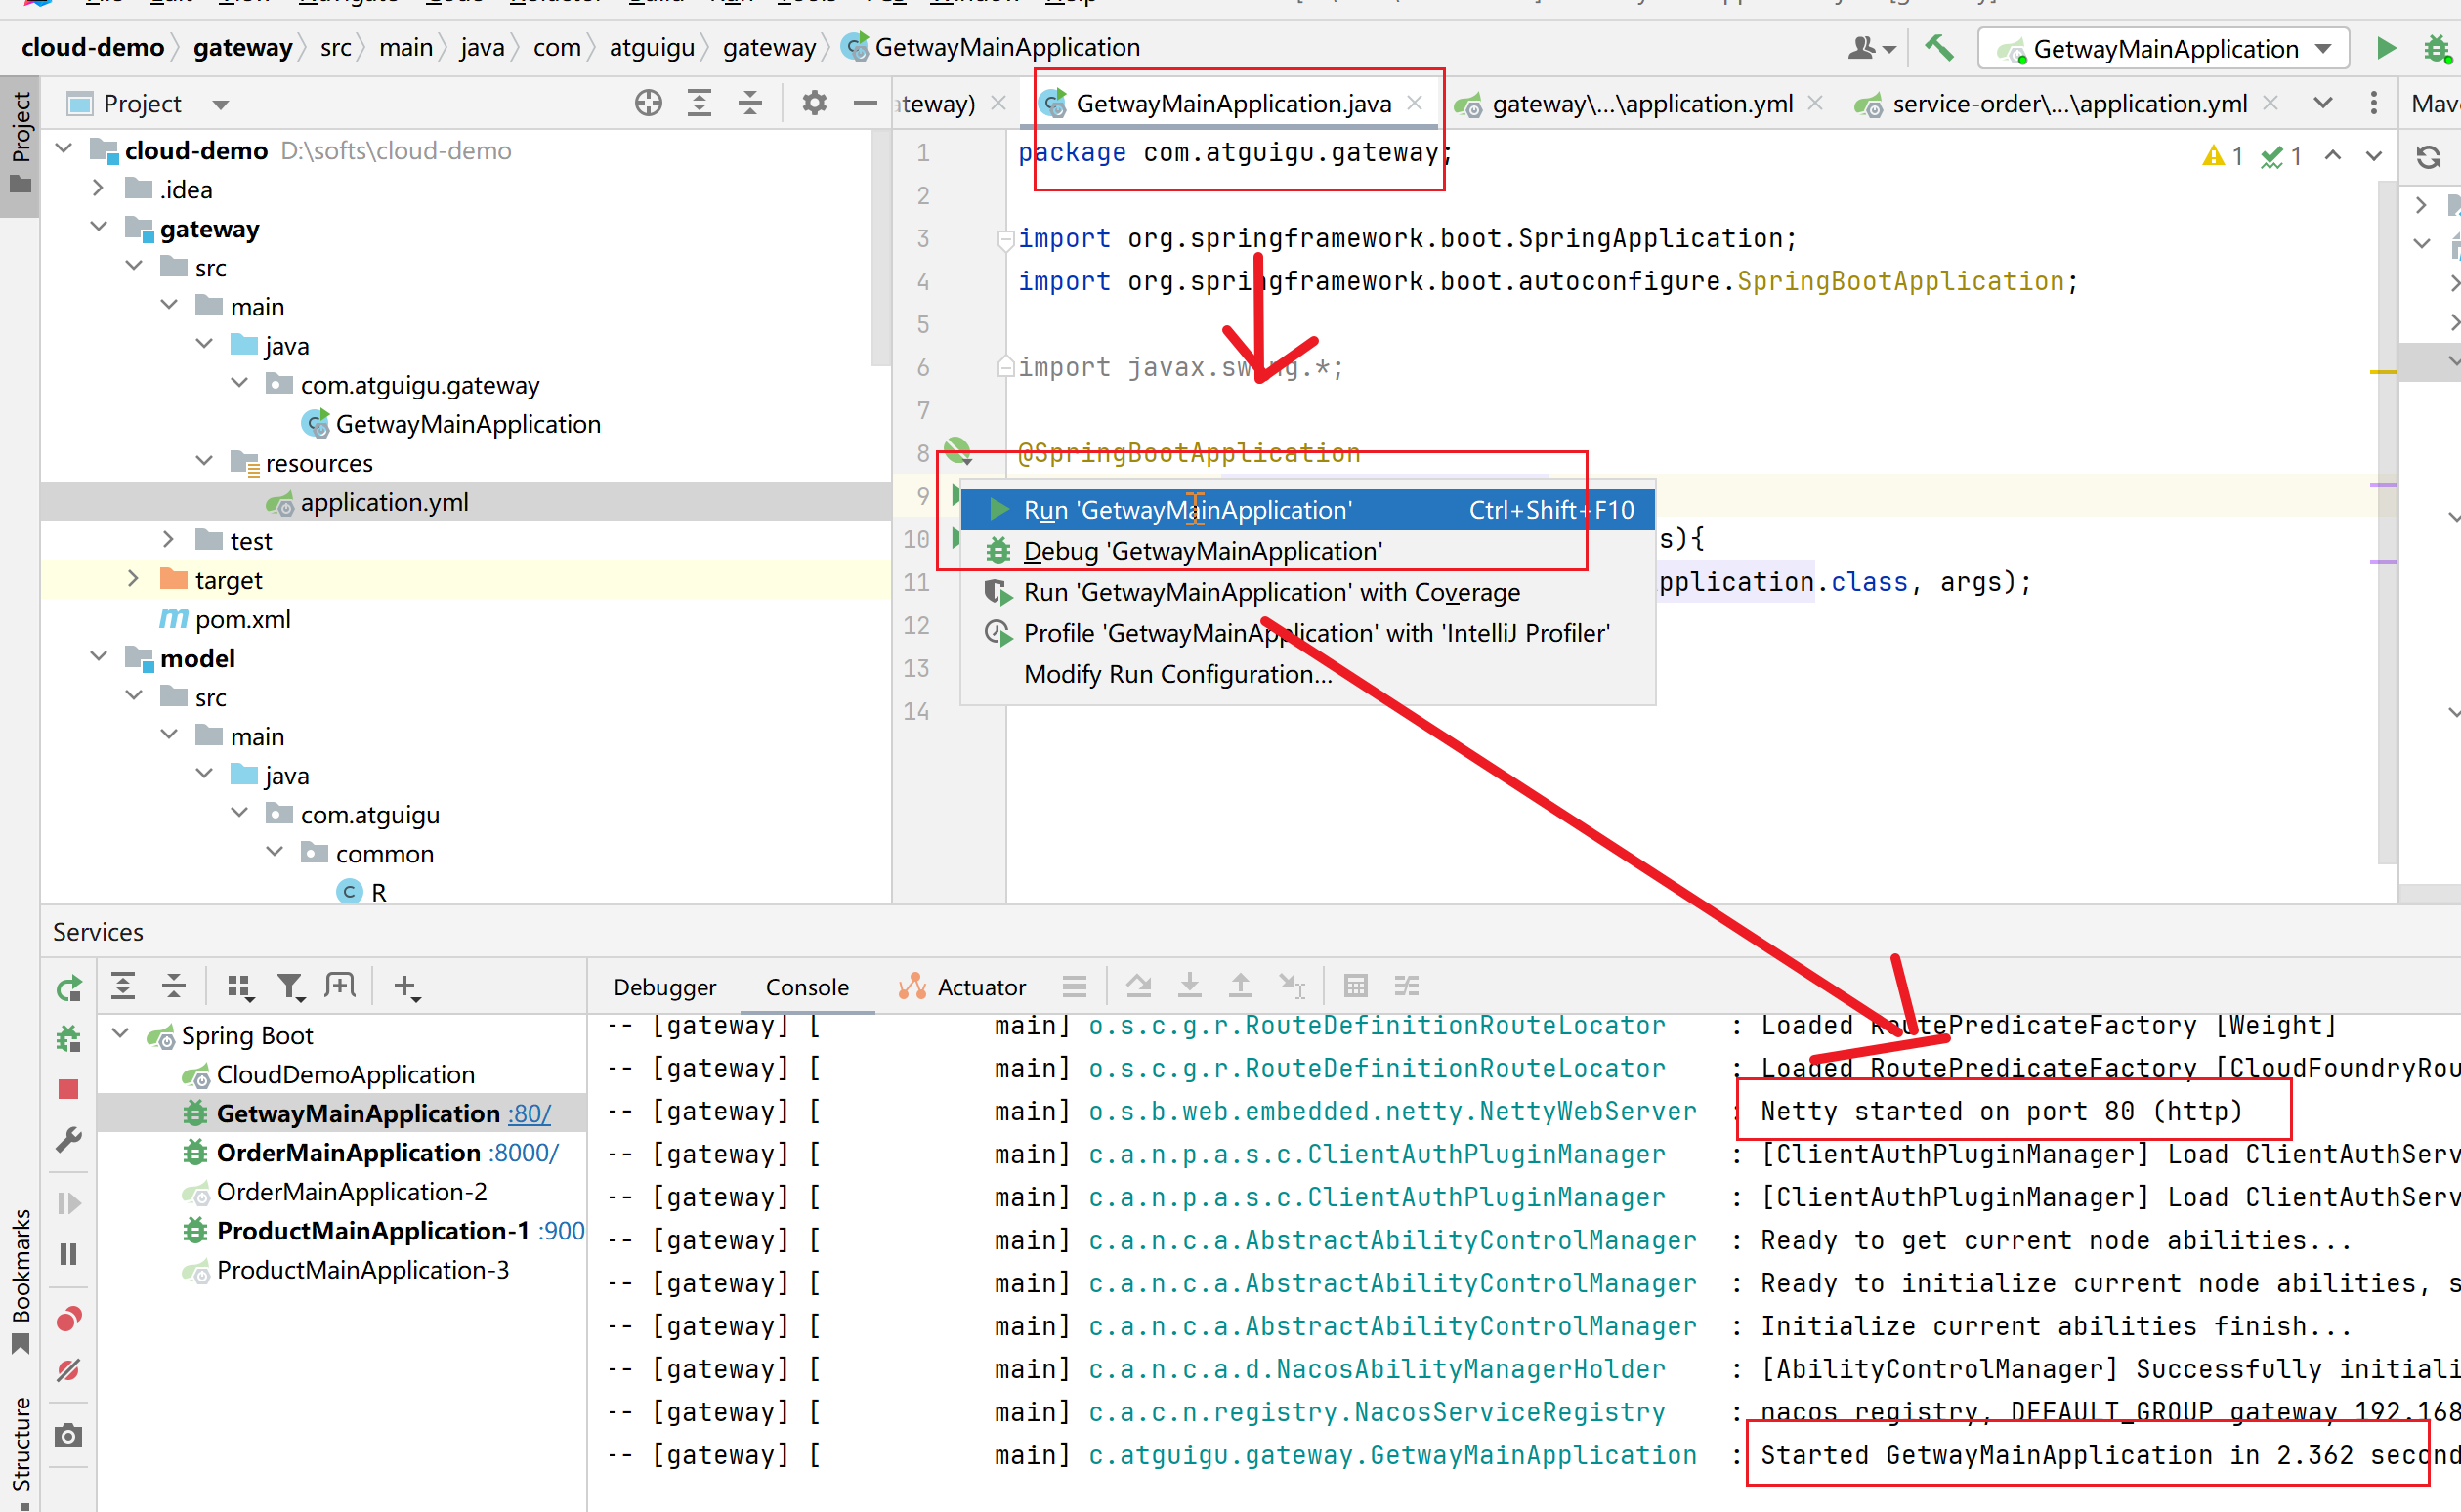
Task: Click Evaluate Expression calculator icon
Action: point(1355,986)
